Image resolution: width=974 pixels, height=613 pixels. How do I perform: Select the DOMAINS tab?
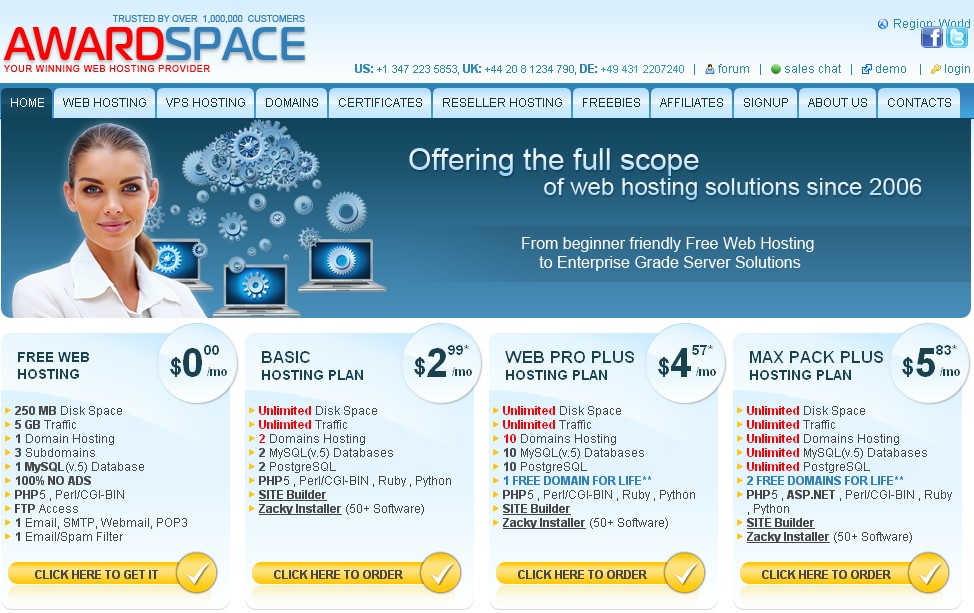pyautogui.click(x=291, y=102)
